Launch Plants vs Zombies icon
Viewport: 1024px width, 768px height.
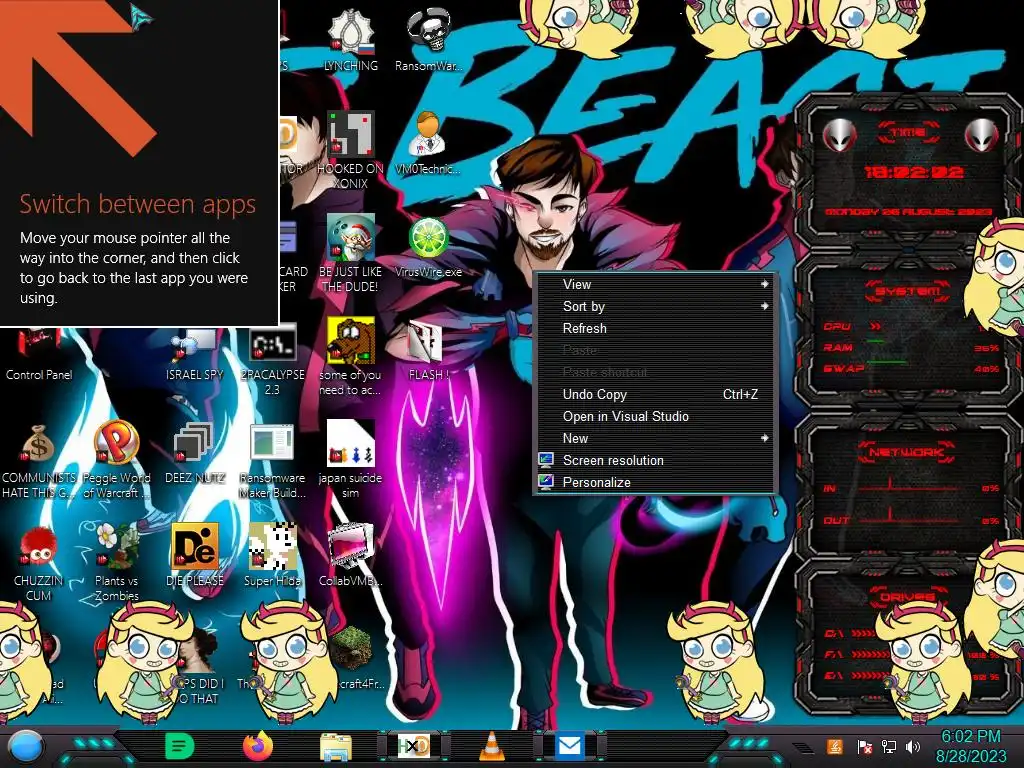[116, 563]
